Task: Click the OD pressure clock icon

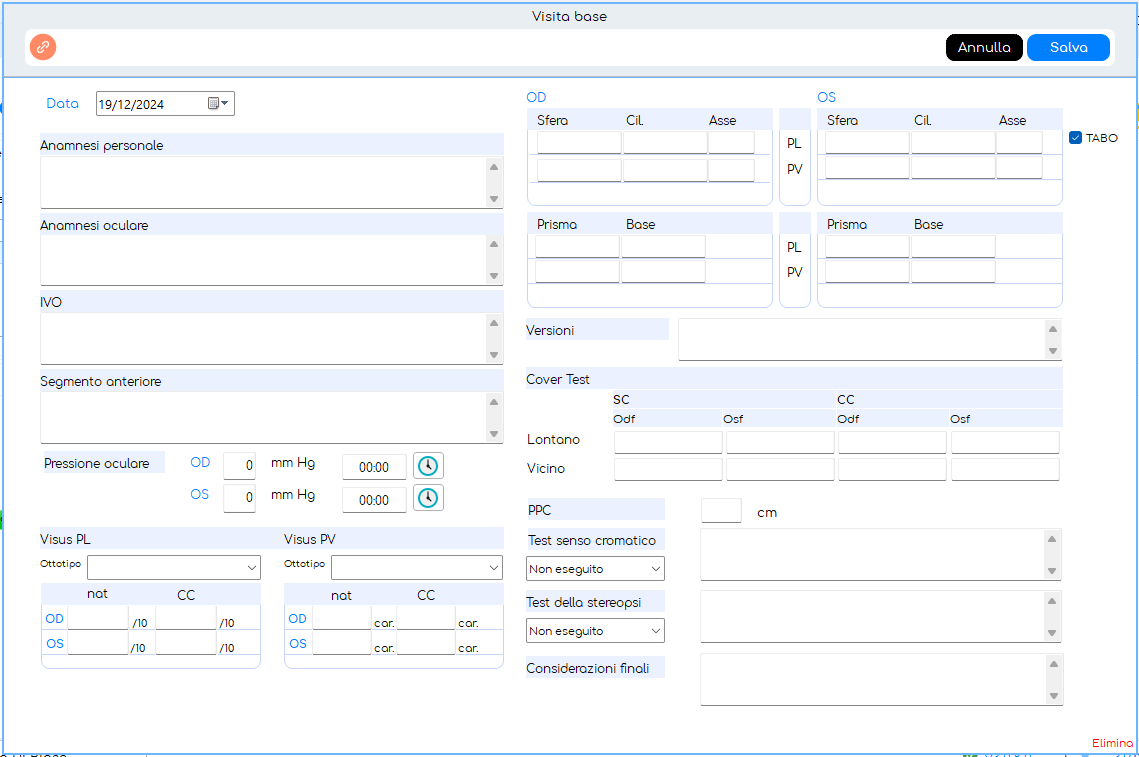Action: (428, 466)
